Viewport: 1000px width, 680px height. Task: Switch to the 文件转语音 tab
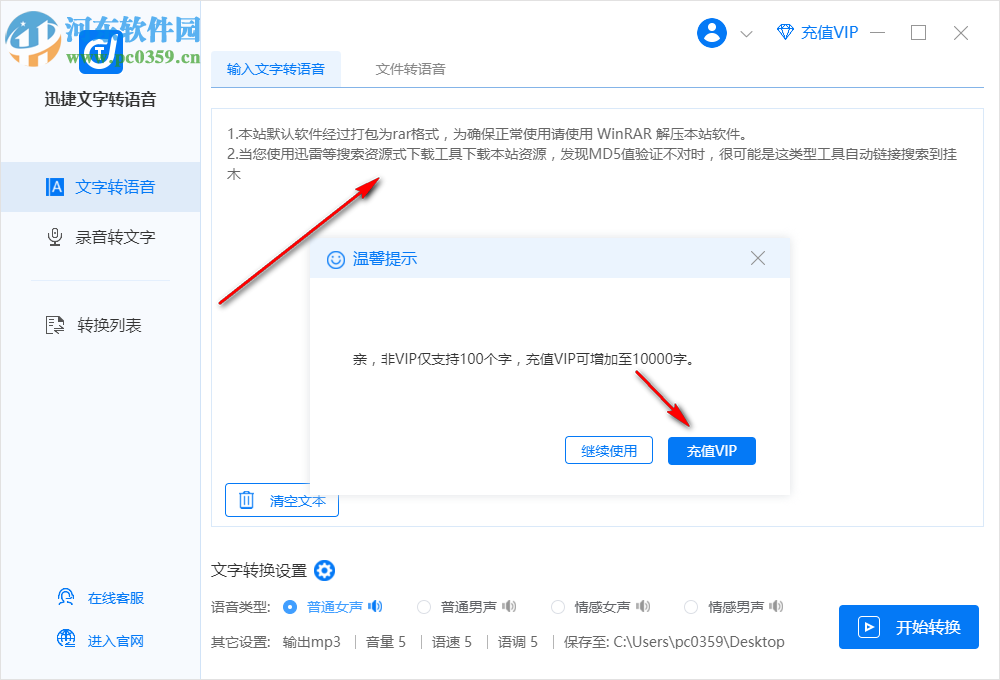coord(410,70)
